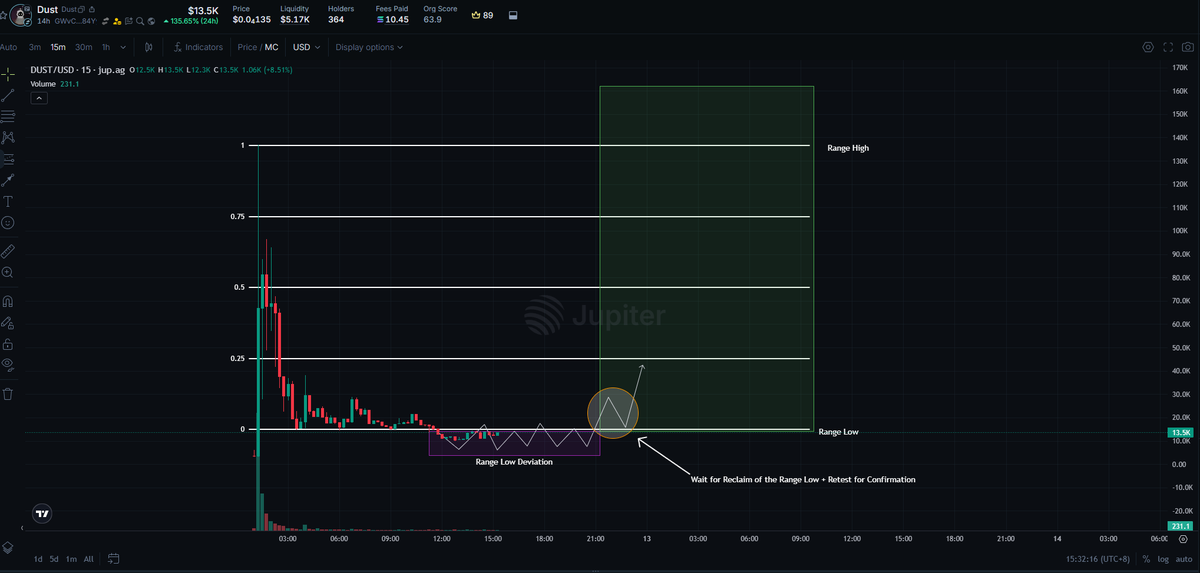
Task: Open the candle chart type selector
Action: pos(149,47)
